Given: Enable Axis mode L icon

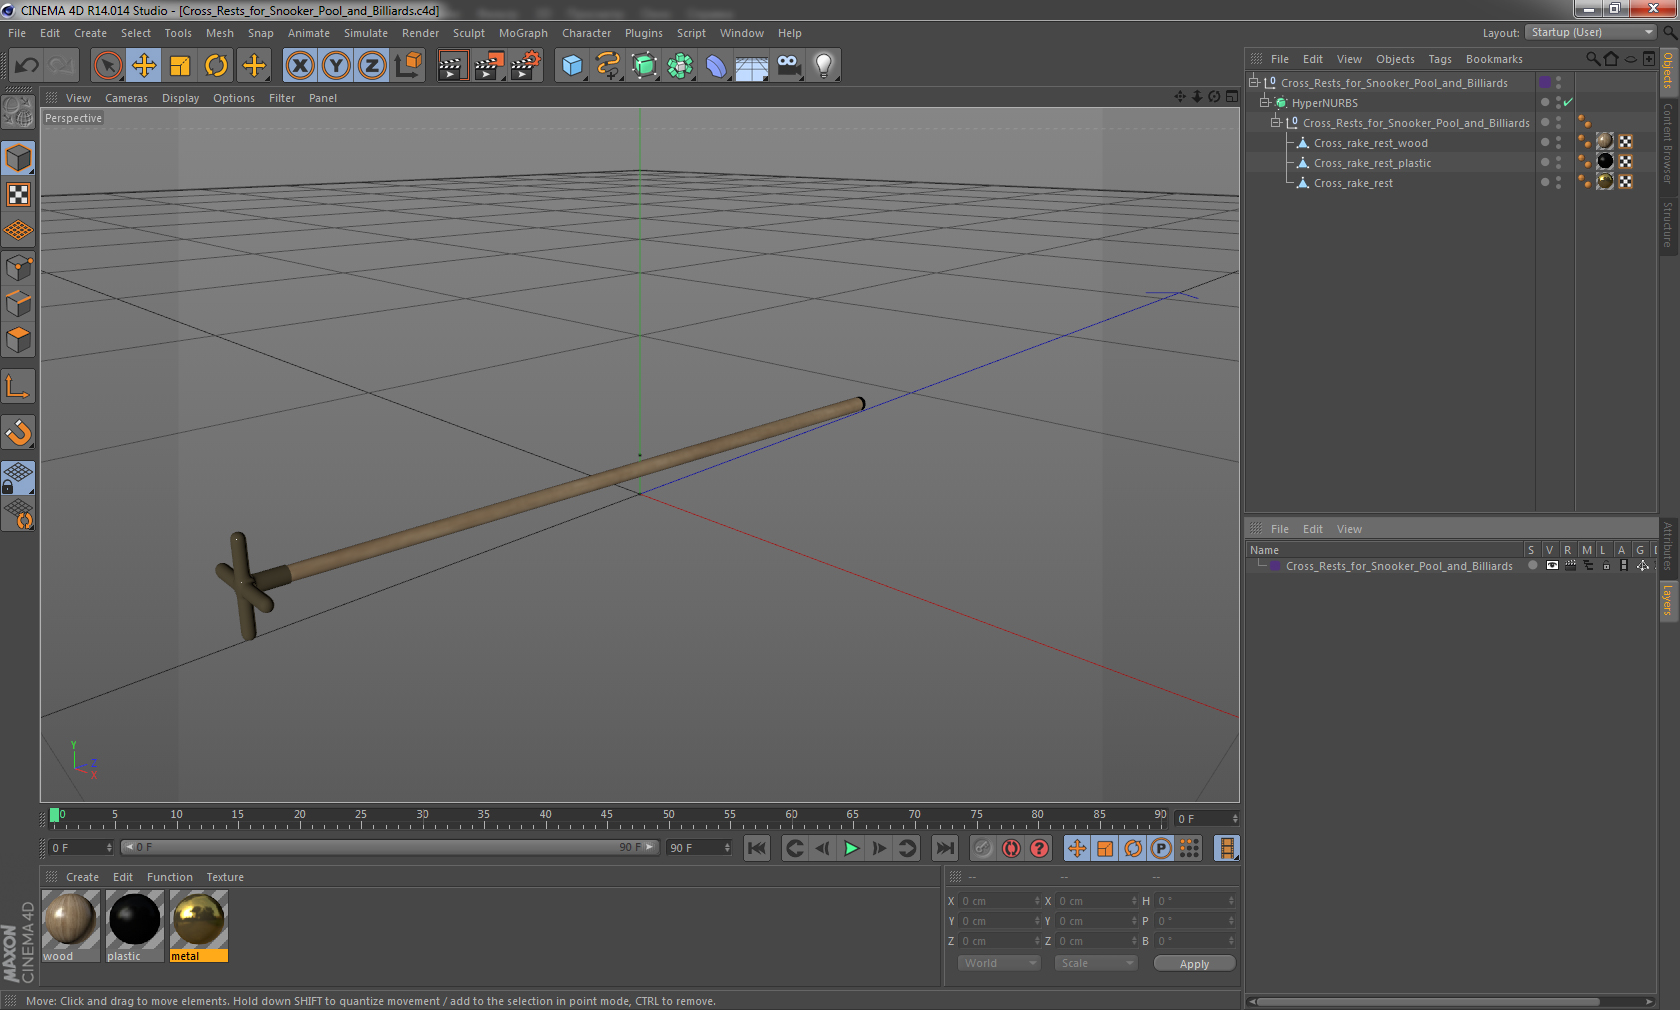Looking at the screenshot, I should click(x=18, y=387).
